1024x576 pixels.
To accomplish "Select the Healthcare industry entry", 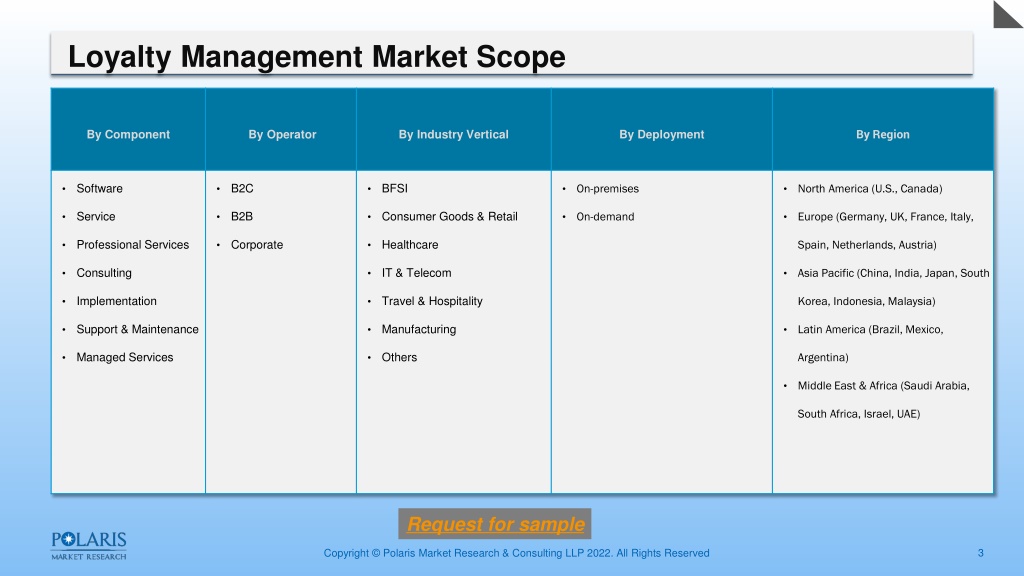I will coord(409,245).
